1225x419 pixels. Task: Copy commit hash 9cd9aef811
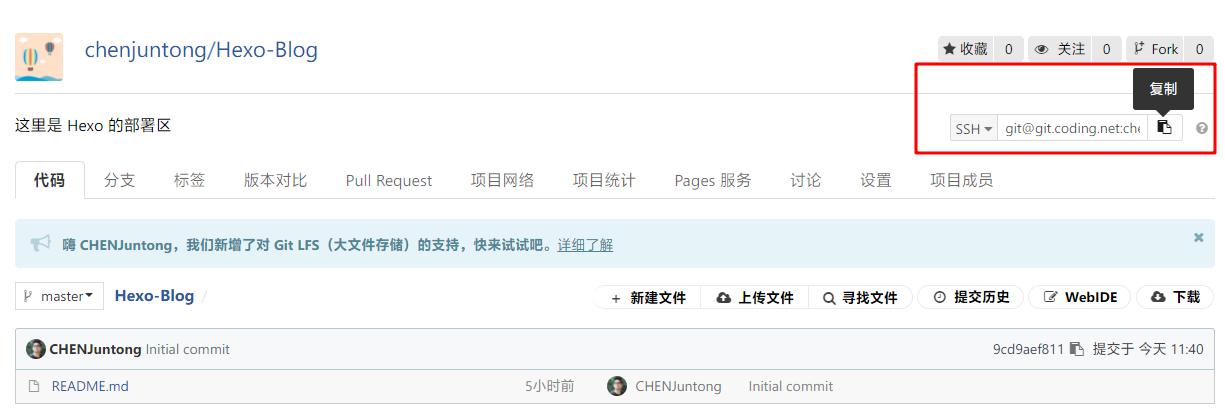tap(1076, 349)
